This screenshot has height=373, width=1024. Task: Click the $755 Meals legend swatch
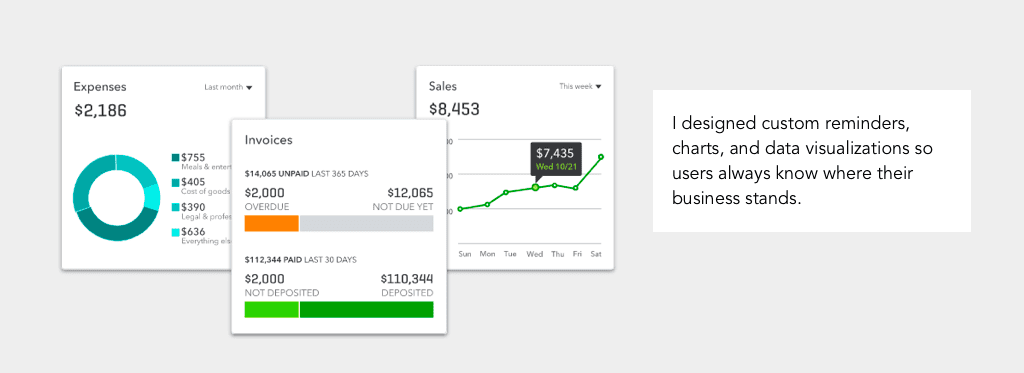(x=175, y=157)
